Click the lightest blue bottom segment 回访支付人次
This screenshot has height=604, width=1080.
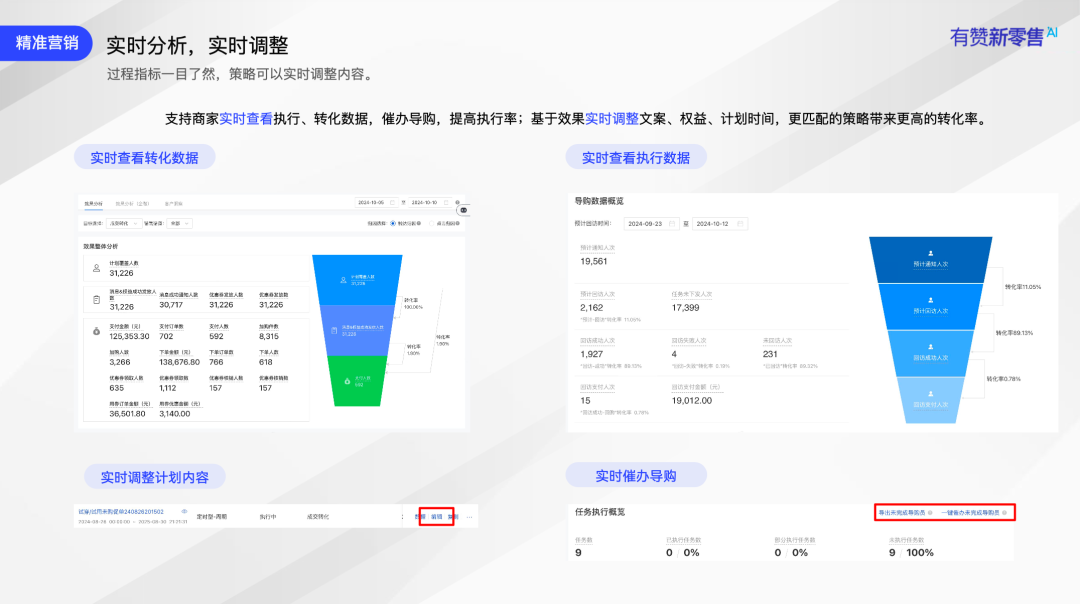point(931,399)
